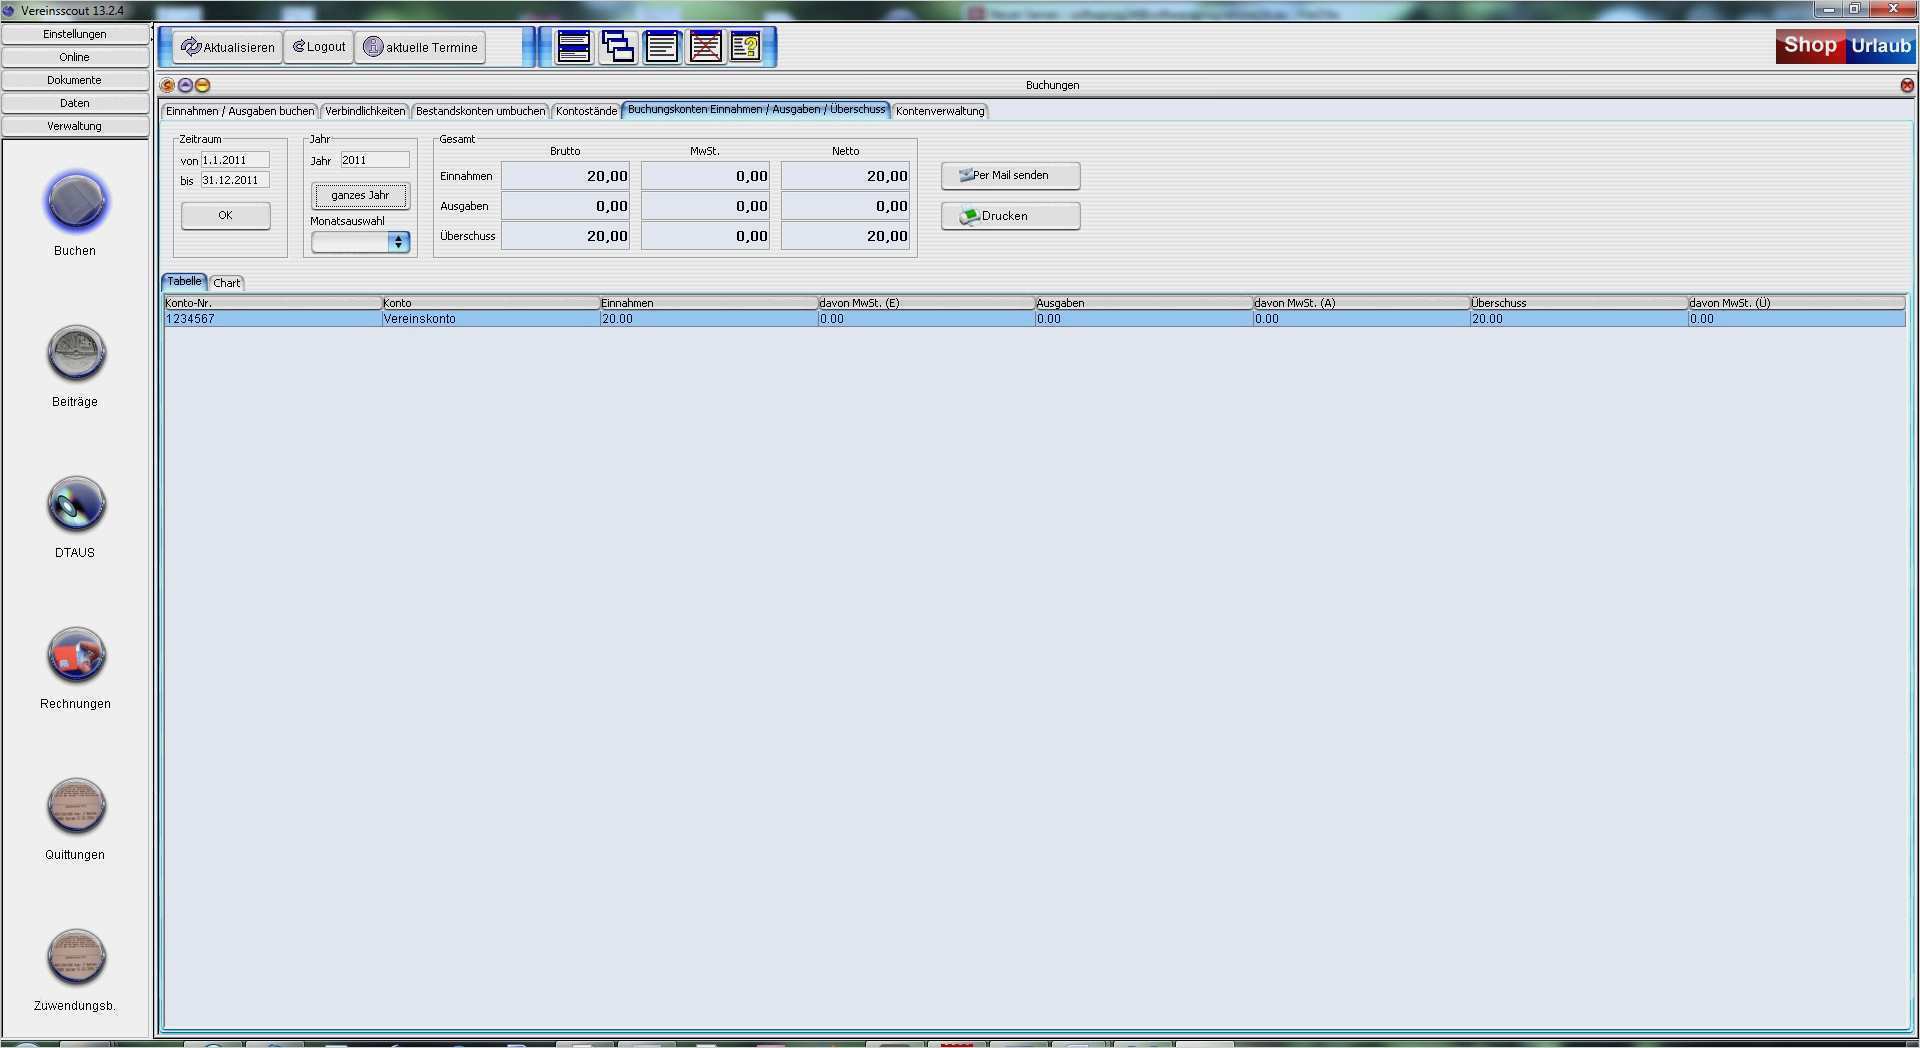Click the Zuwendungsb. sidebar icon
The image size is (1920, 1048).
click(x=76, y=958)
